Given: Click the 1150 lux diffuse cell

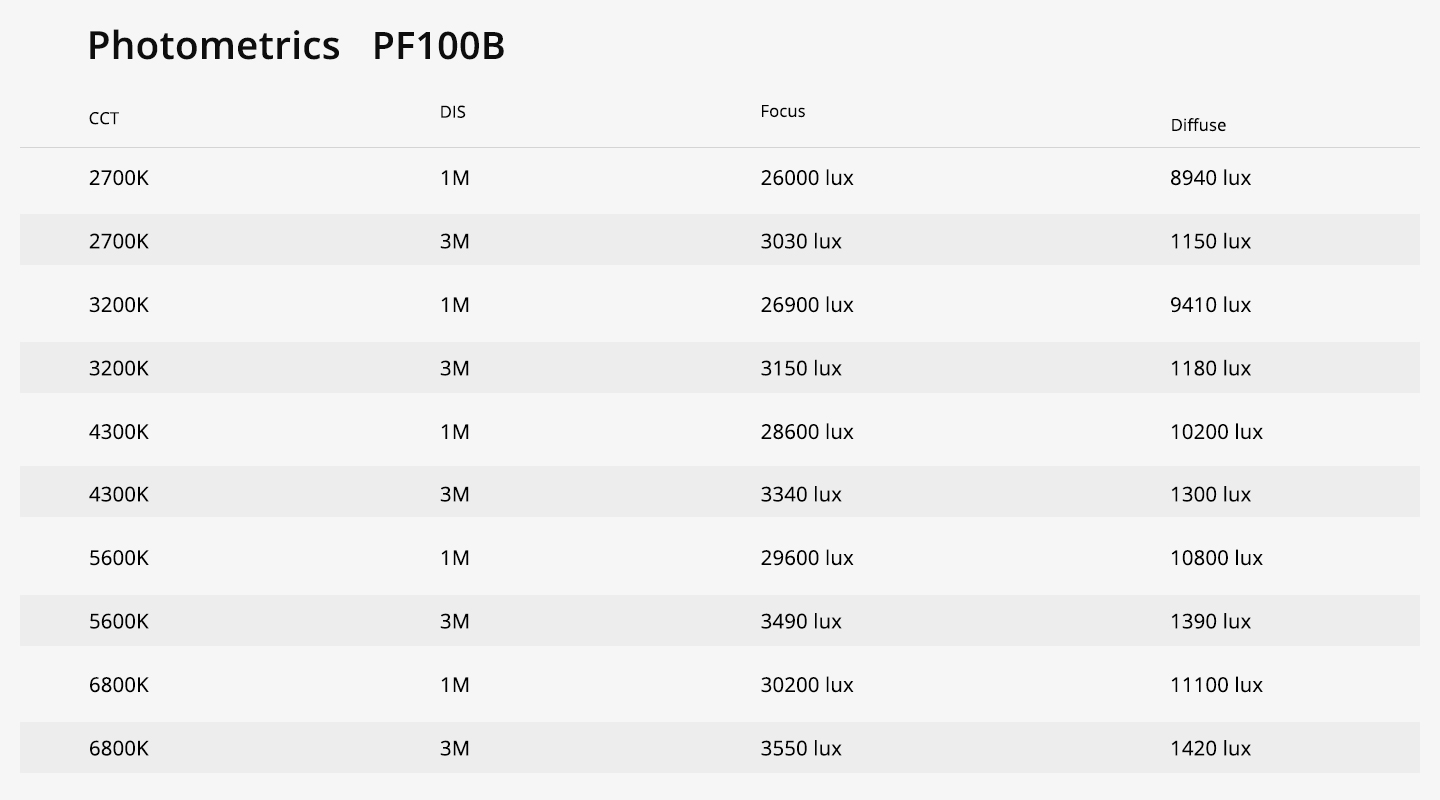Looking at the screenshot, I should tap(1211, 241).
